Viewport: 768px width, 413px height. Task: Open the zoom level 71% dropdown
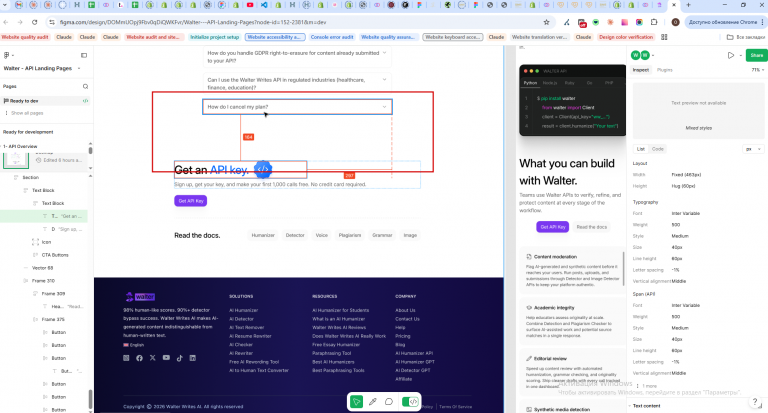(757, 70)
